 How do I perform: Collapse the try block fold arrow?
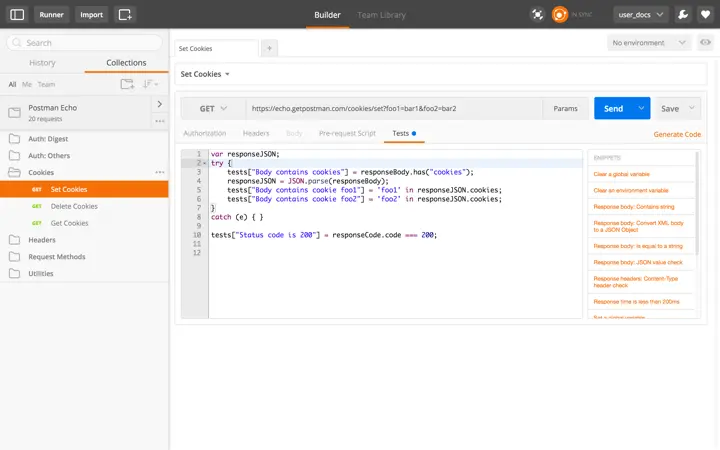(204, 163)
